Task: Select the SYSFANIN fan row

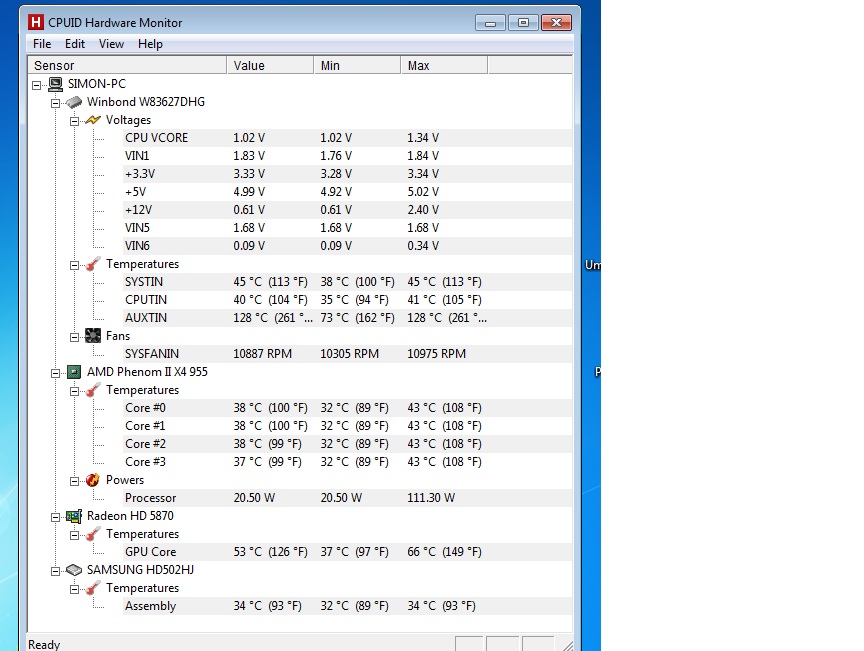Action: coord(348,354)
